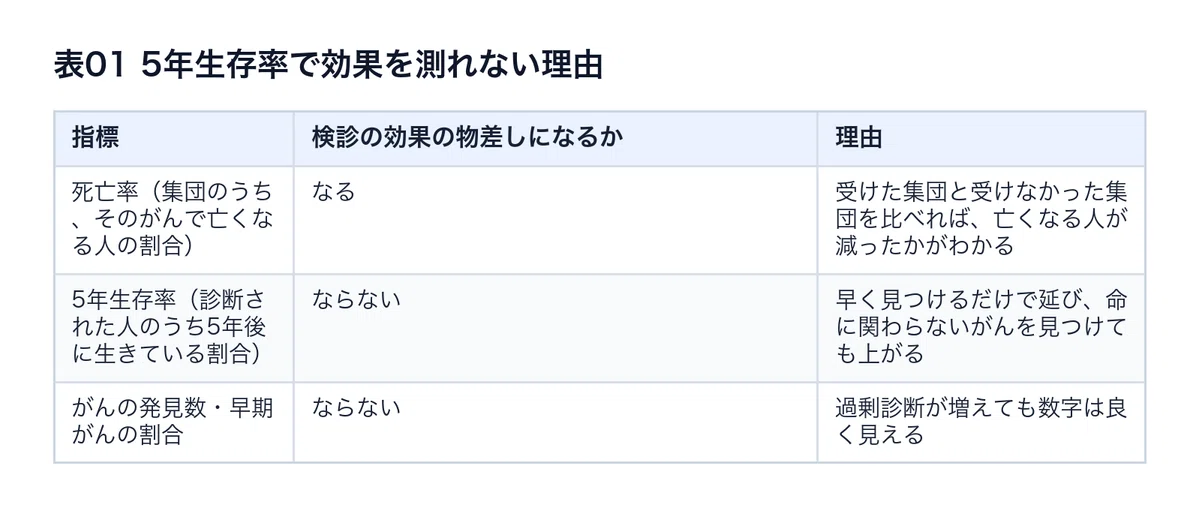
Task: Click the table title 表01 5年生存率で効果を測れない理由
Action: (x=328, y=66)
